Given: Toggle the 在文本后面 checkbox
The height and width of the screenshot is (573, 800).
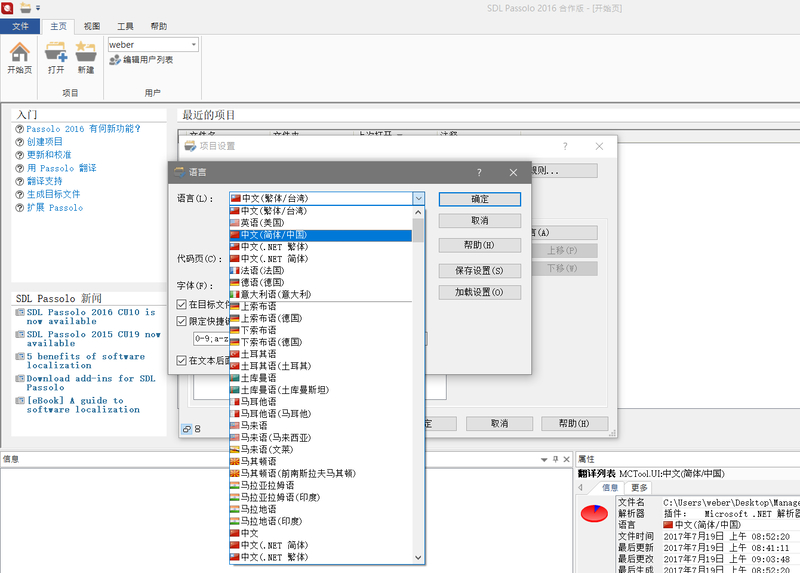Looking at the screenshot, I should 181,360.
